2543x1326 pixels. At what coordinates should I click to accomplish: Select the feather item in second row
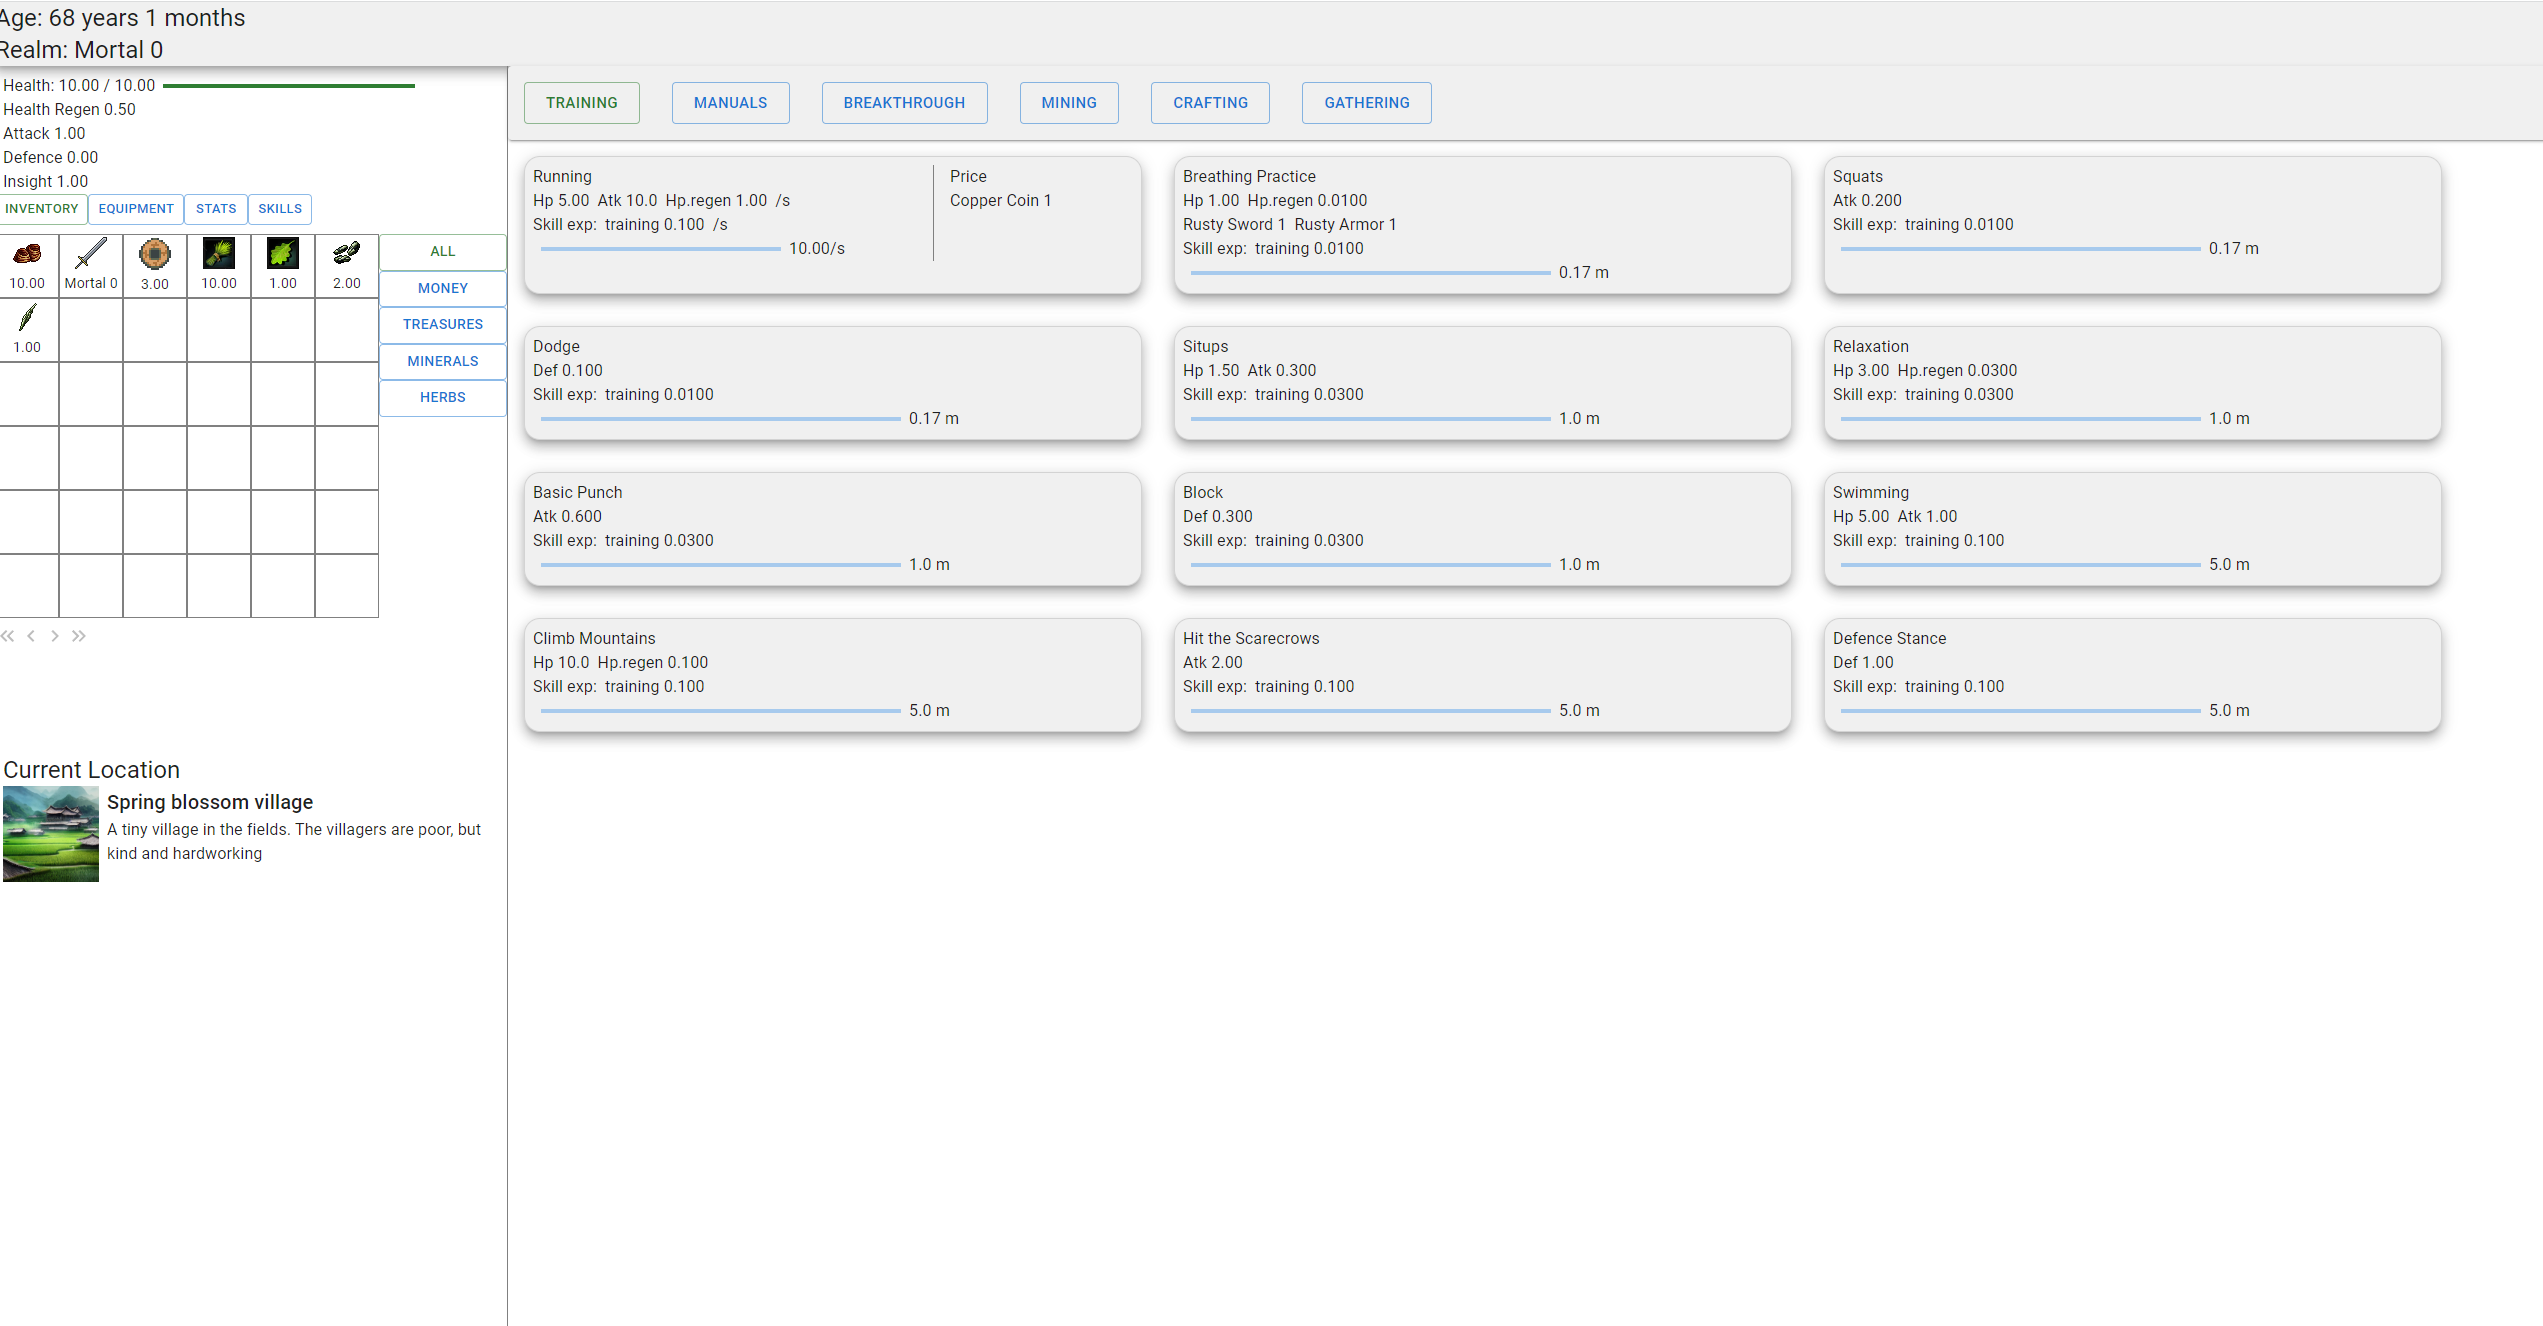[27, 328]
